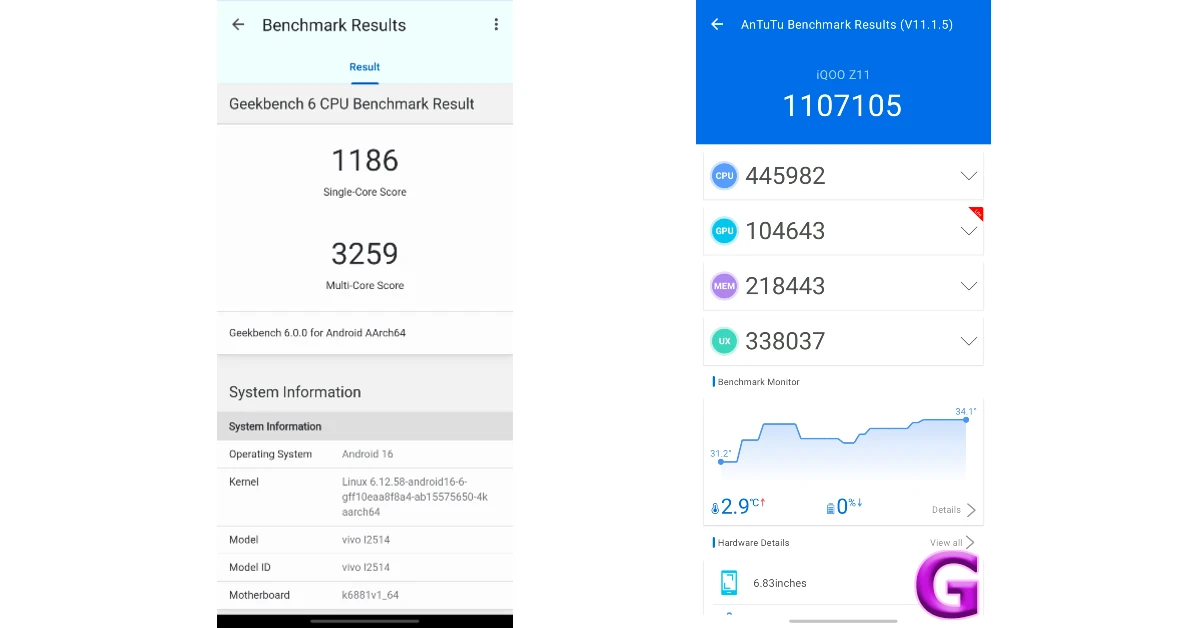The width and height of the screenshot is (1200, 628).
Task: Click Geekbench 6 CPU Benchmark Result heading
Action: coord(352,104)
